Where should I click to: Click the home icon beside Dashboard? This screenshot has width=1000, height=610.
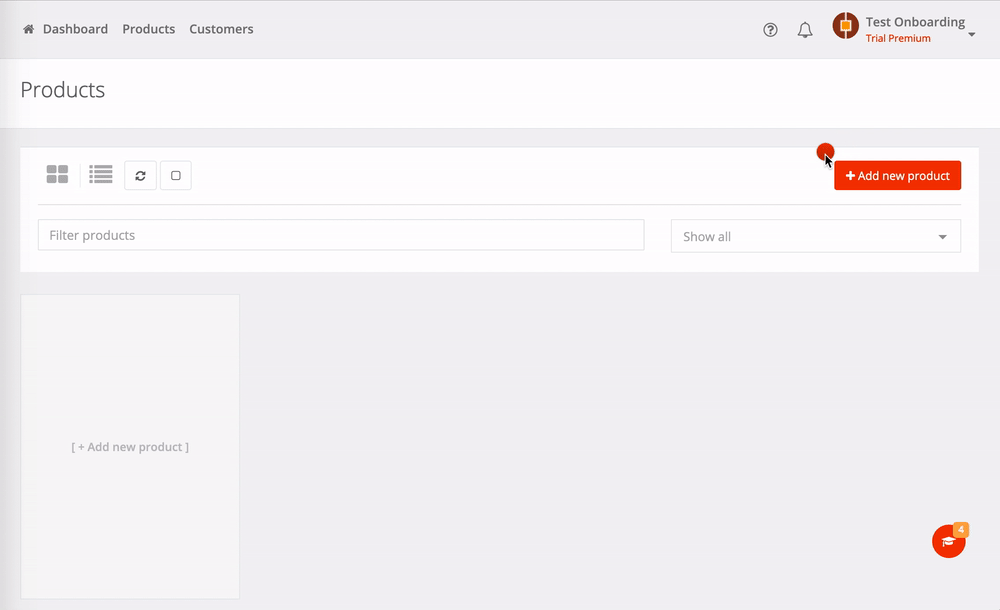tap(28, 29)
